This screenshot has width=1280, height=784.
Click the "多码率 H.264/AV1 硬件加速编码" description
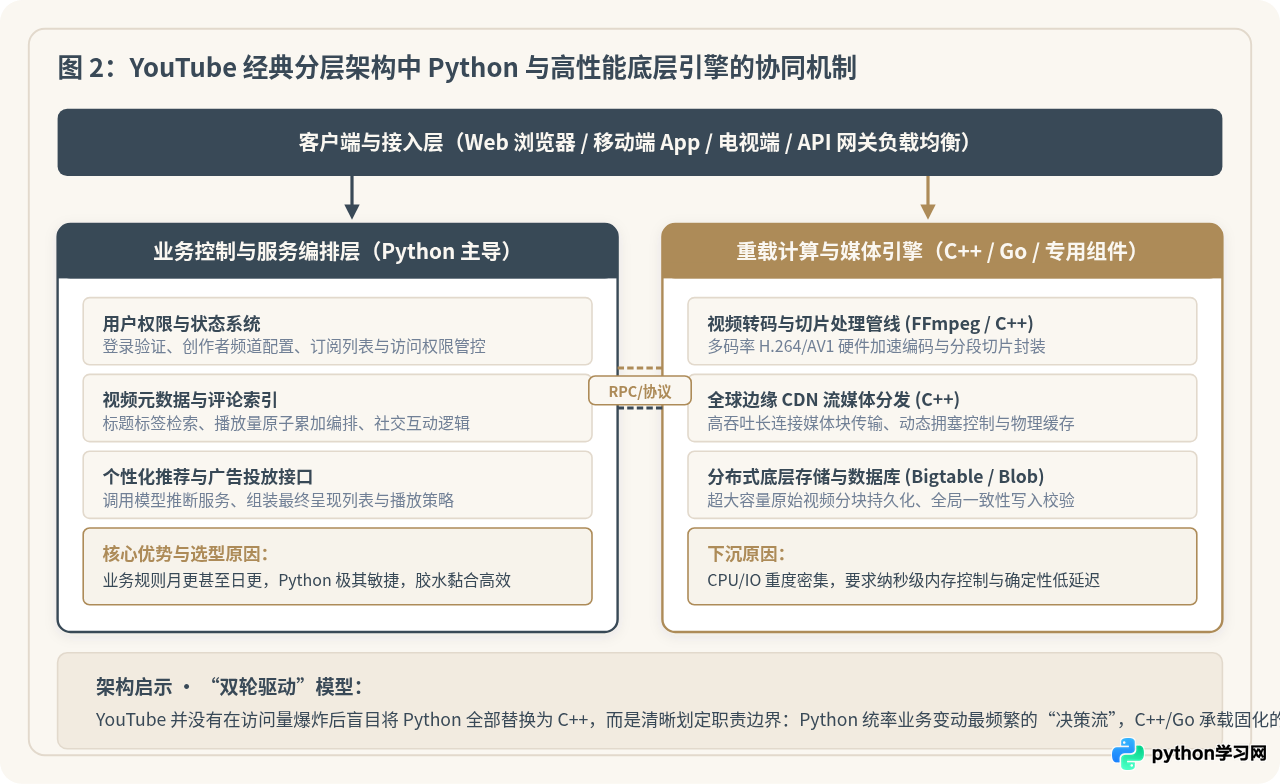(876, 347)
